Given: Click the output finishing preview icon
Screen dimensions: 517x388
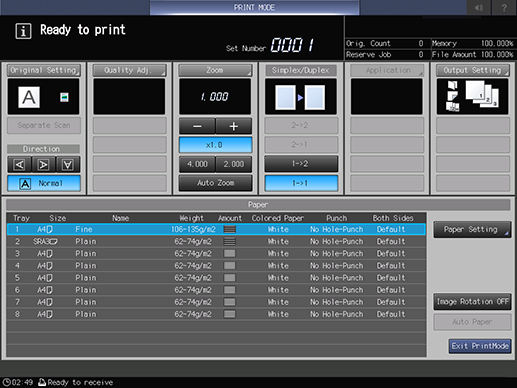Looking at the screenshot, I should pyautogui.click(x=472, y=96).
